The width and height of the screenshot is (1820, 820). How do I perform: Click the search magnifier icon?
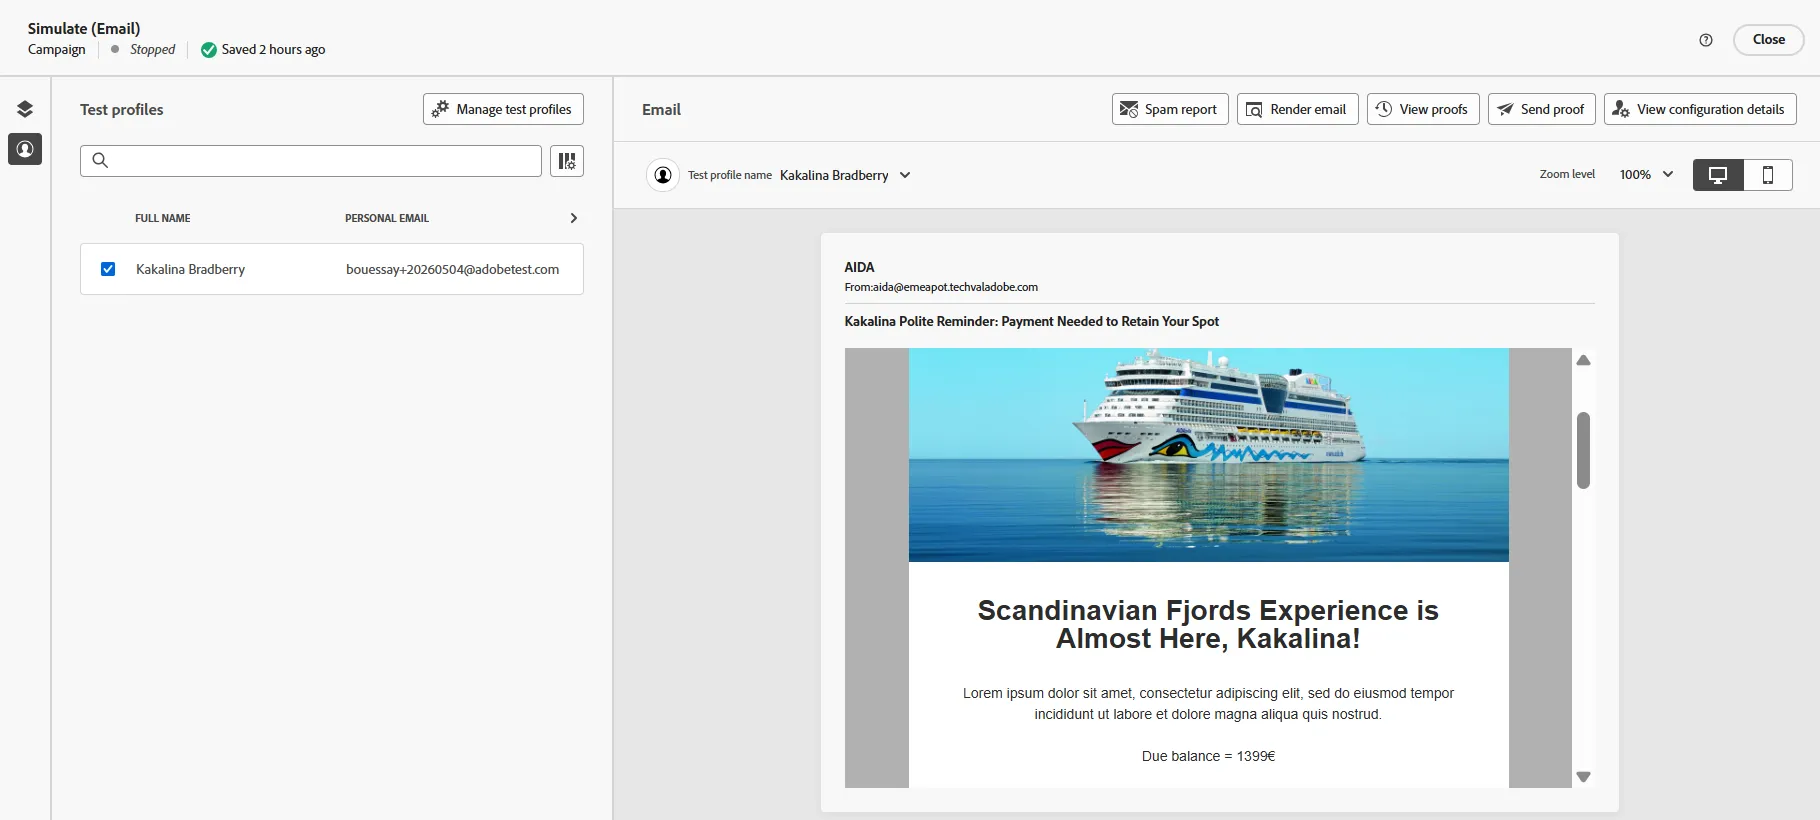tap(100, 160)
